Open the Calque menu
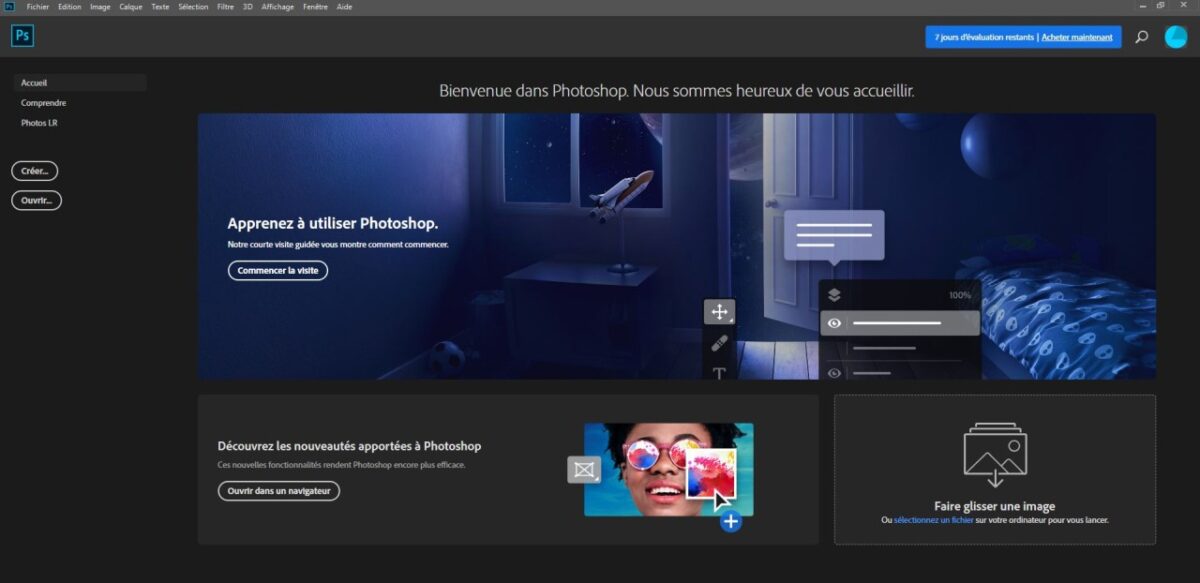The width and height of the screenshot is (1200, 583). [x=131, y=6]
